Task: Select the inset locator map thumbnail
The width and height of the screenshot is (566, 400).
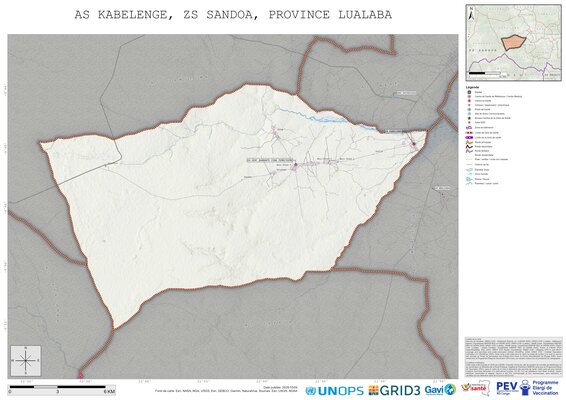Action: (x=513, y=43)
